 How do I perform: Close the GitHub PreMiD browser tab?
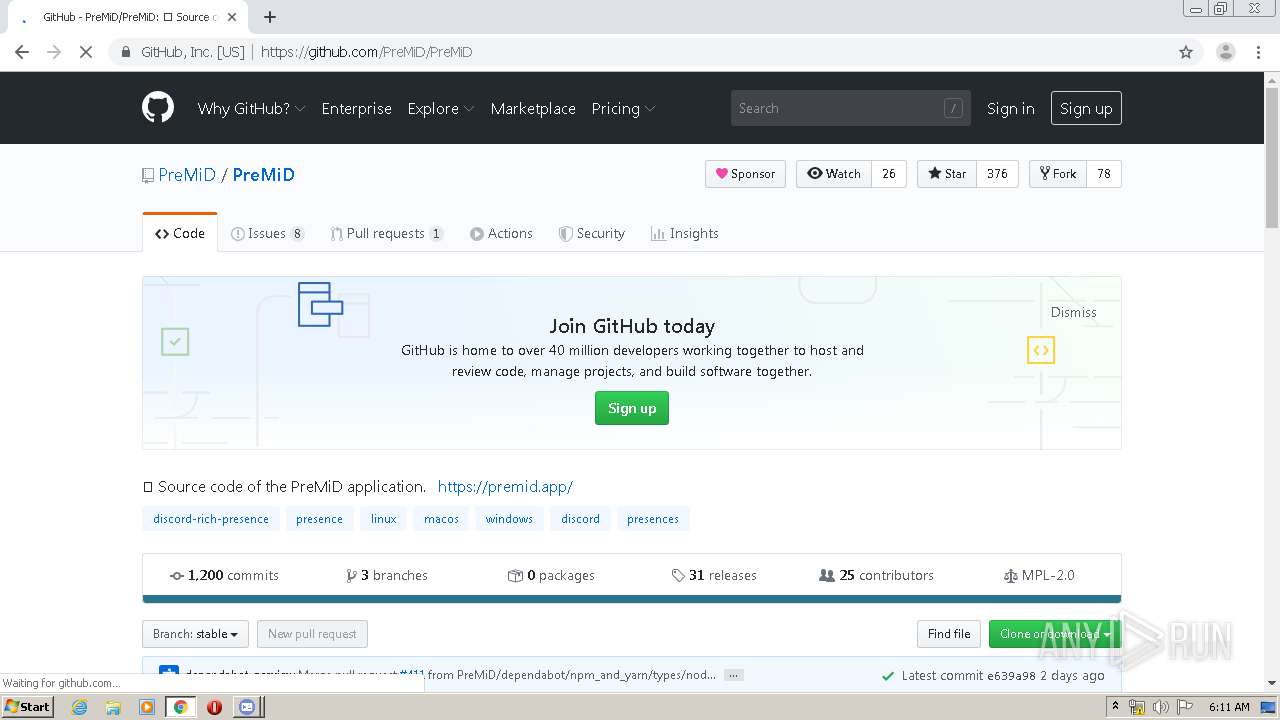click(232, 17)
